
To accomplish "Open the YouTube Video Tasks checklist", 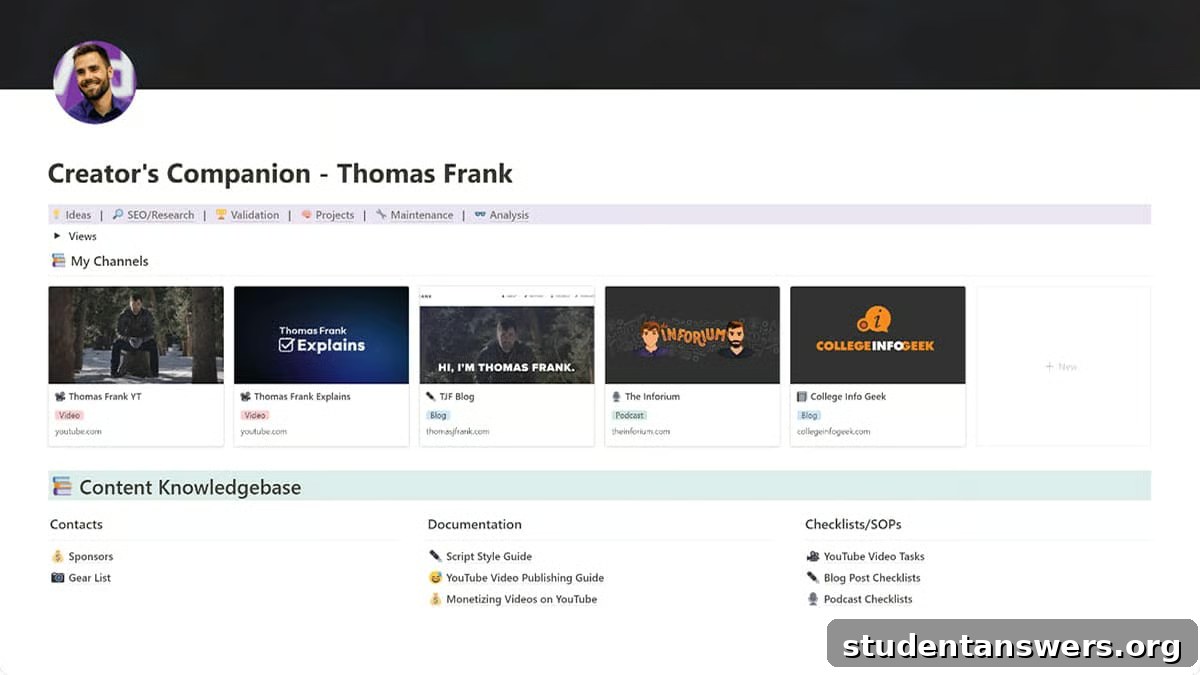I will (874, 557).
